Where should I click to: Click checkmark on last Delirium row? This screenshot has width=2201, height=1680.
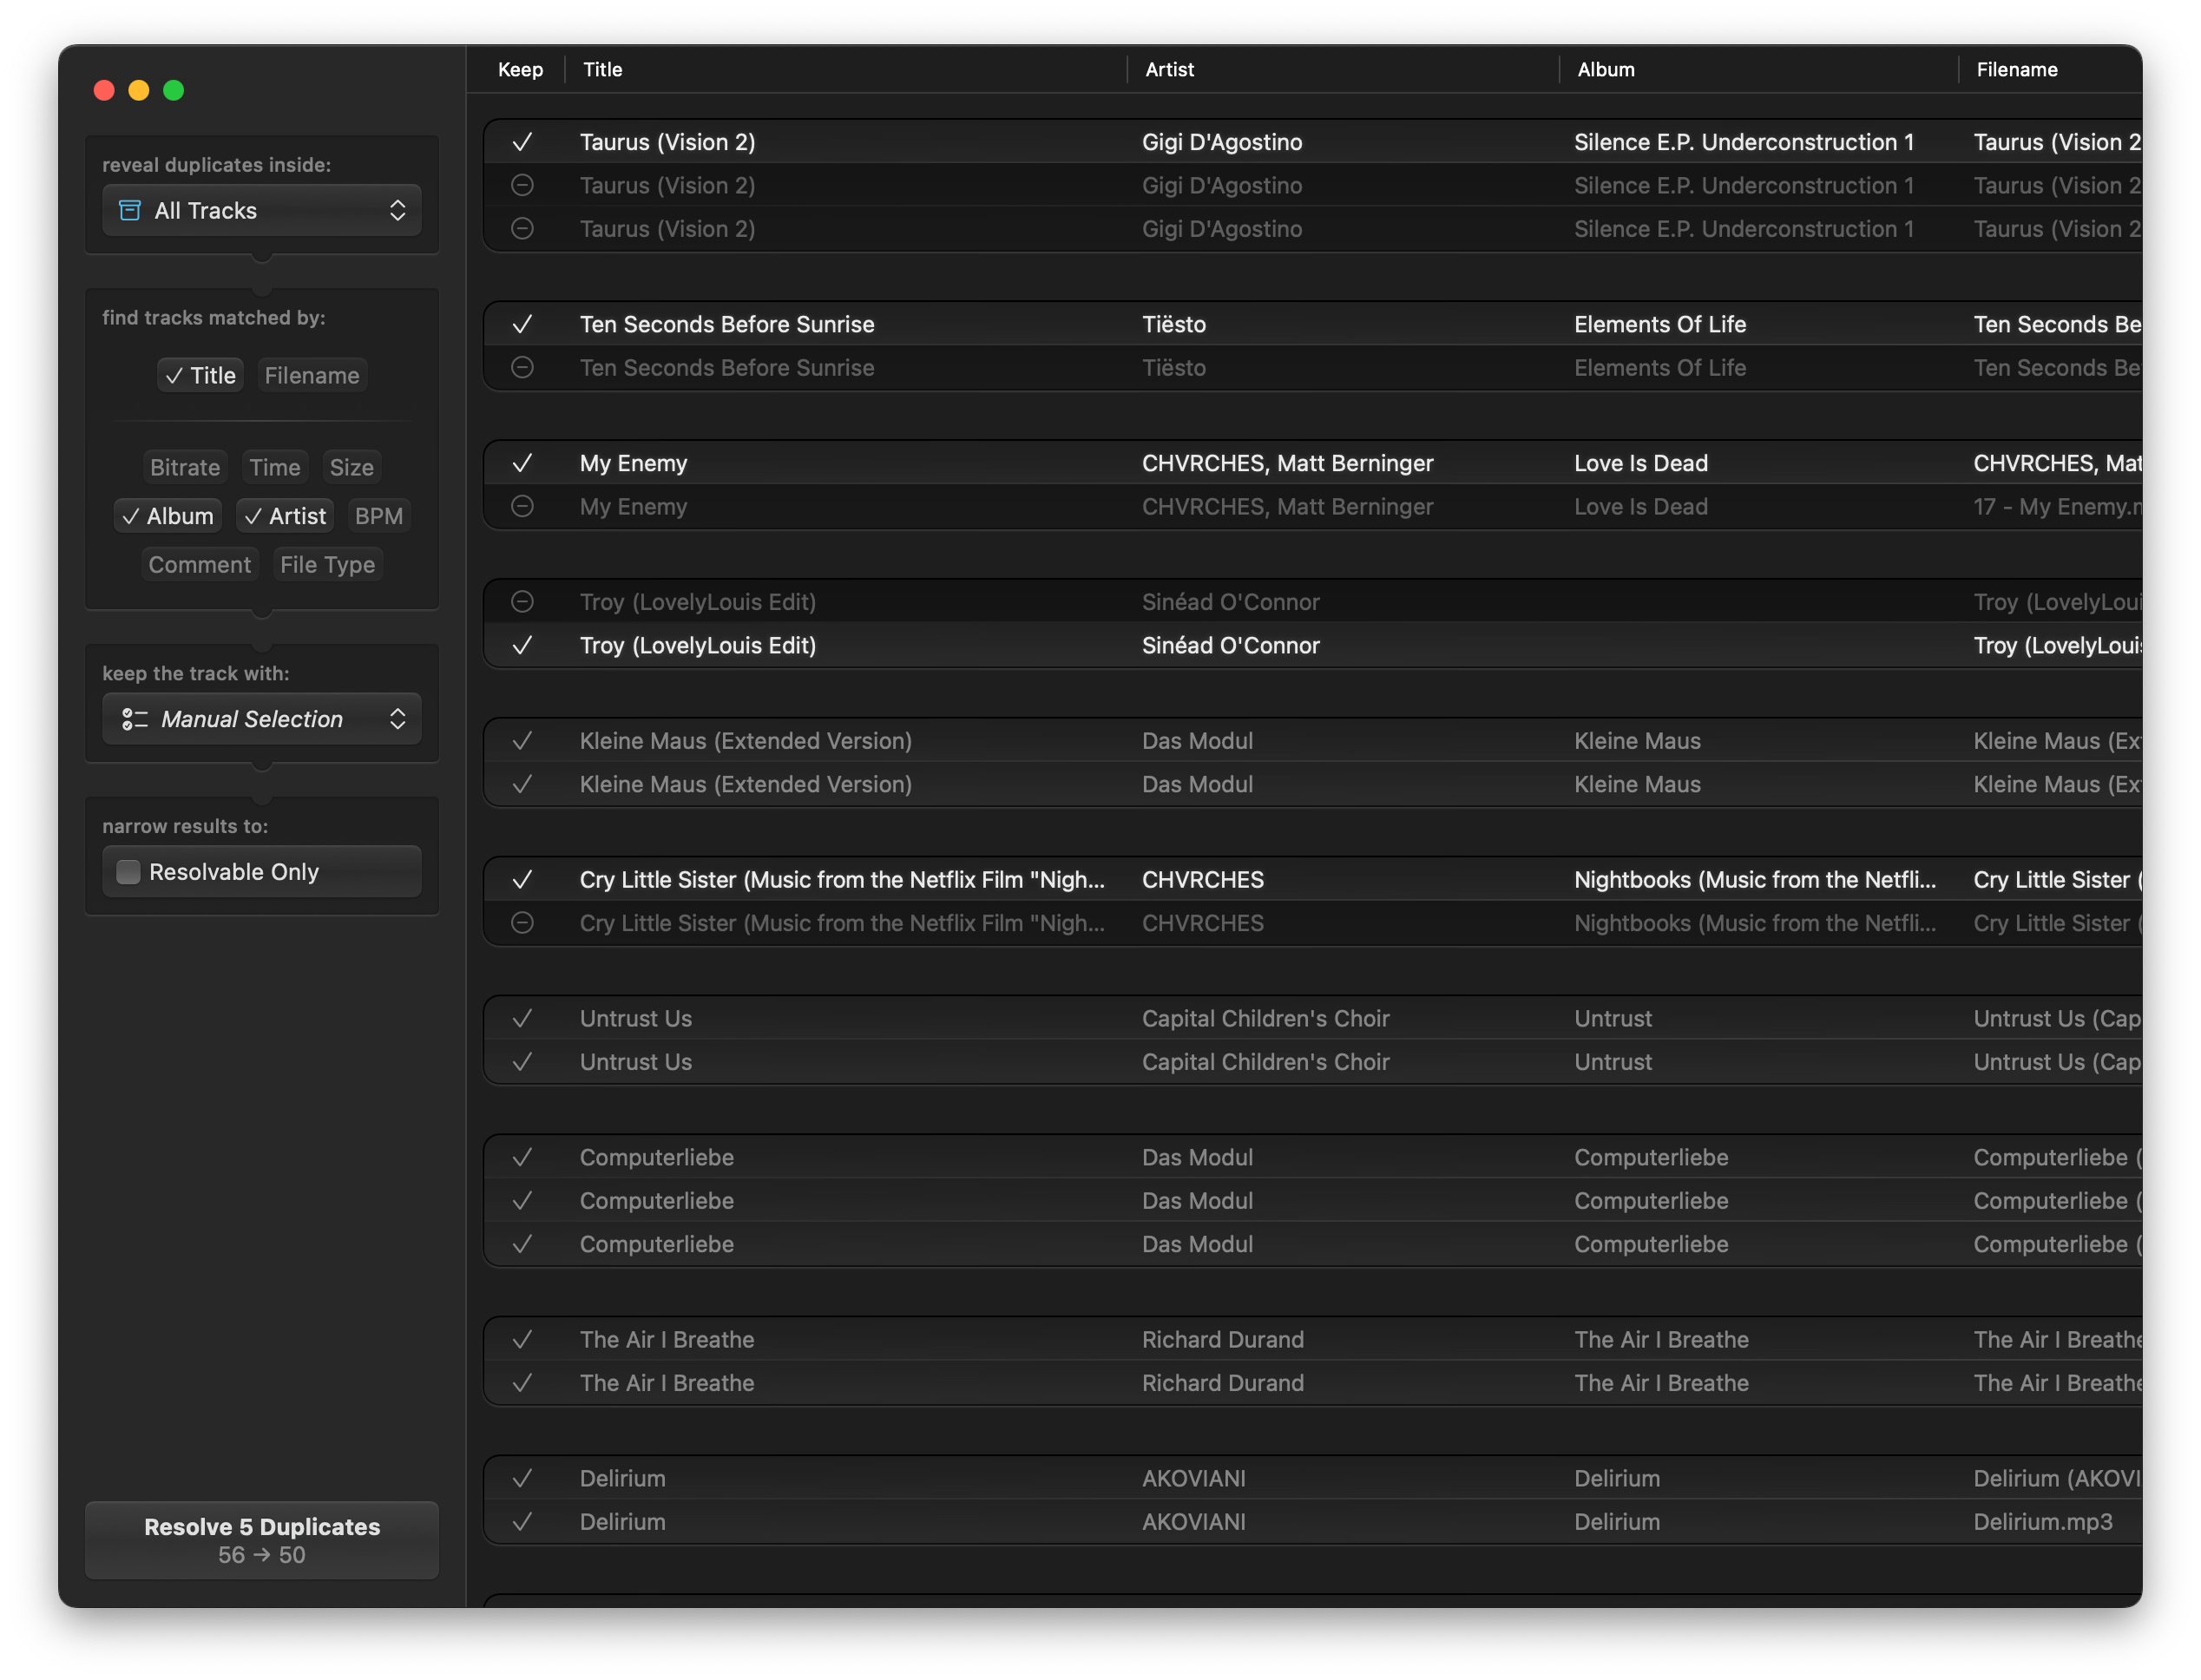pyautogui.click(x=522, y=1521)
